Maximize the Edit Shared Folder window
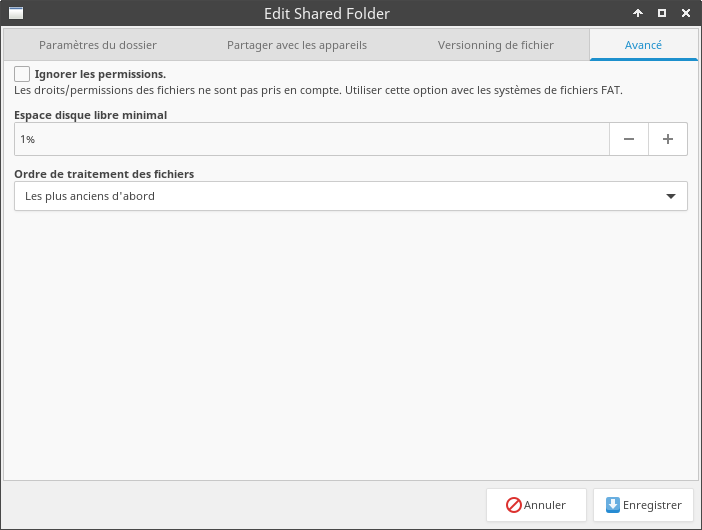This screenshot has height=530, width=702. pyautogui.click(x=662, y=13)
